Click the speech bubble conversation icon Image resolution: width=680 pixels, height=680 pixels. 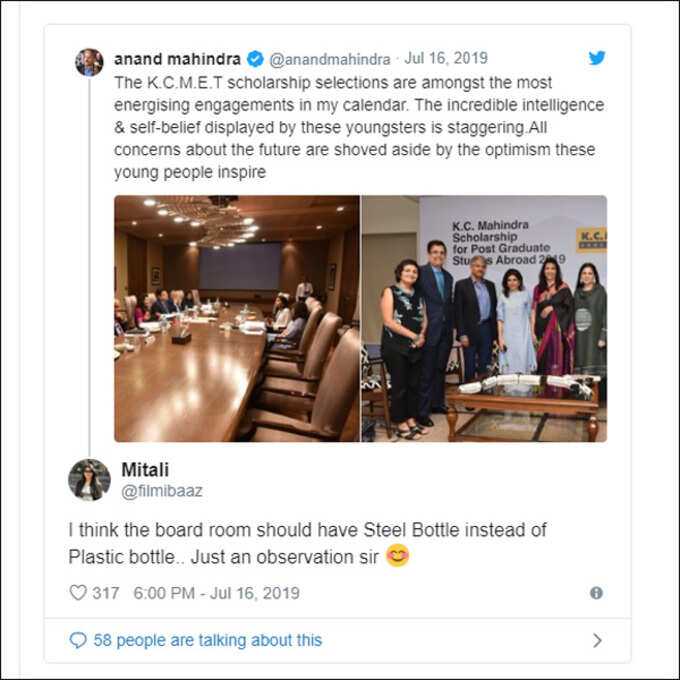(78, 640)
